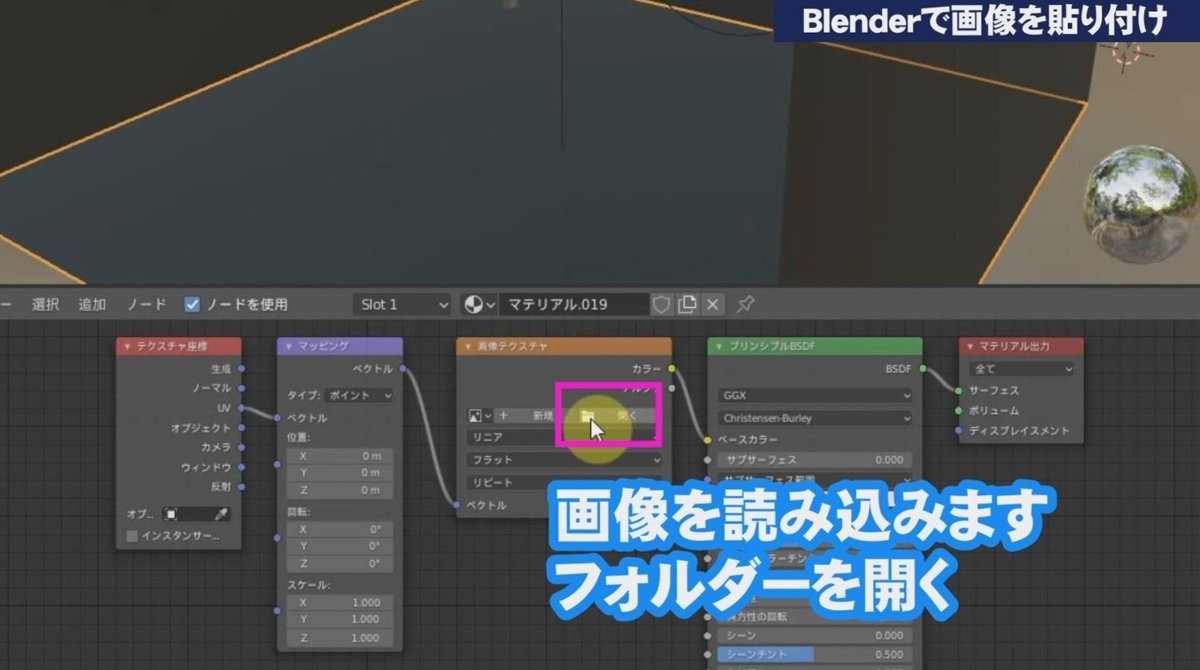Click the 回転 Y 0° field
Screen dimensions: 1200x670
[x=340, y=546]
